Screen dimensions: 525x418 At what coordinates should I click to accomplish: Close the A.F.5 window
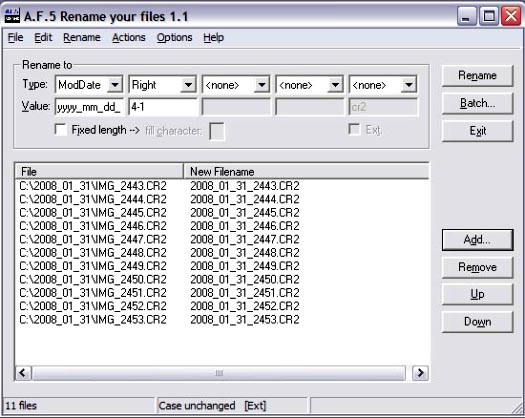[x=511, y=16]
